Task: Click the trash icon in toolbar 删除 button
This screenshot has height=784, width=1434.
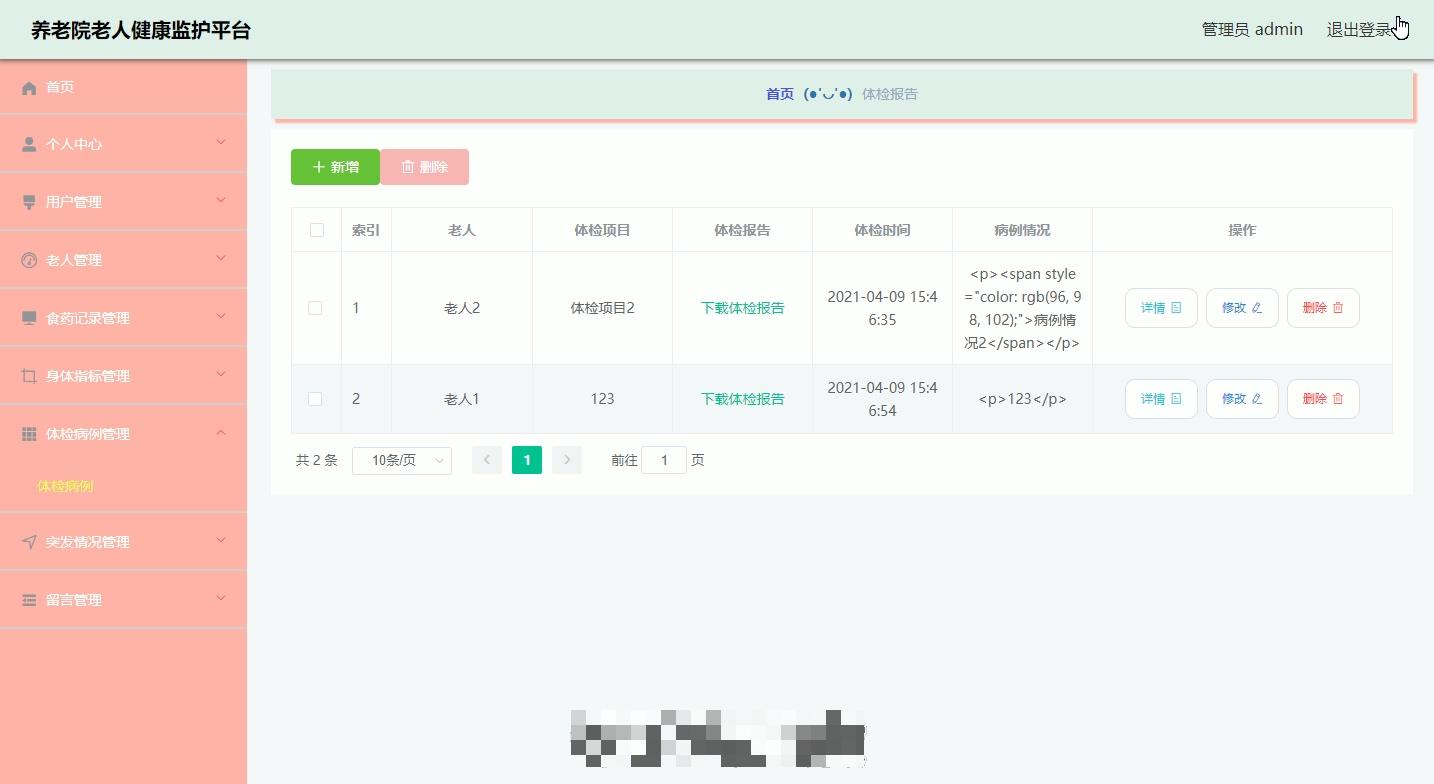Action: click(408, 167)
